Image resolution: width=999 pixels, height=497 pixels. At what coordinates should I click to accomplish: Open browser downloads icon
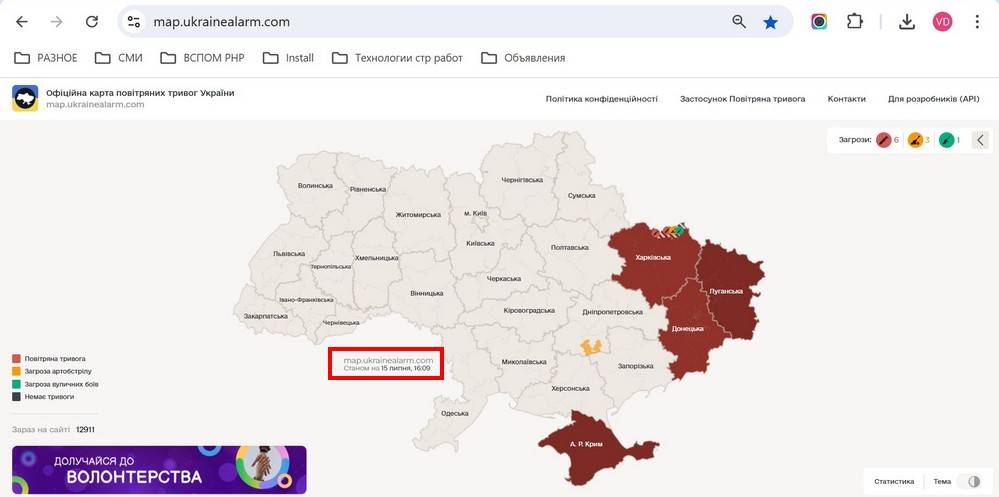tap(907, 22)
